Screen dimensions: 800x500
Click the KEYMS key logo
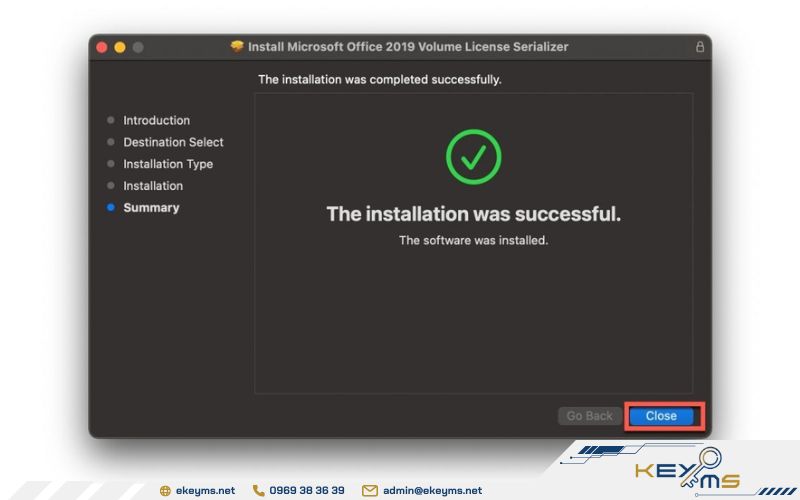[698, 470]
